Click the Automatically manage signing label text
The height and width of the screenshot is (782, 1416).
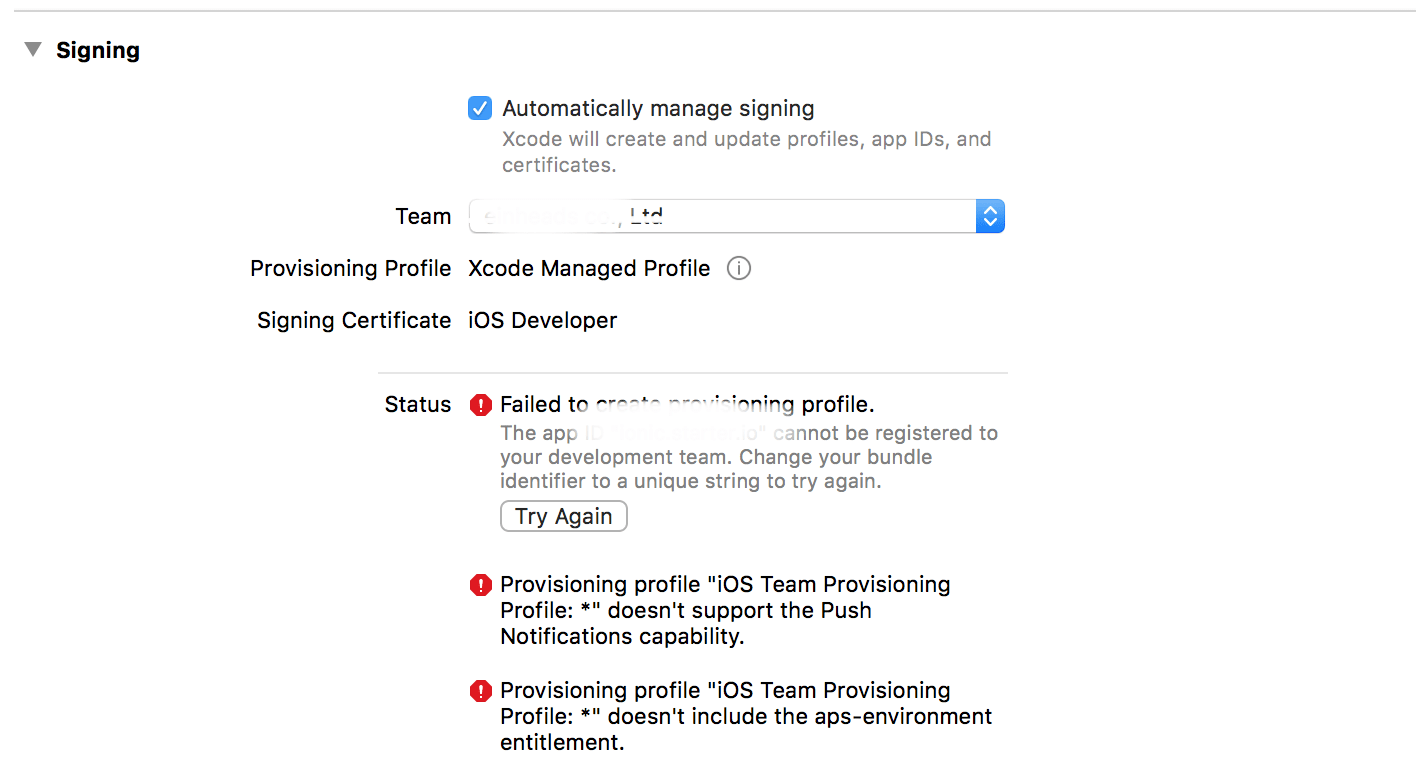pos(658,109)
